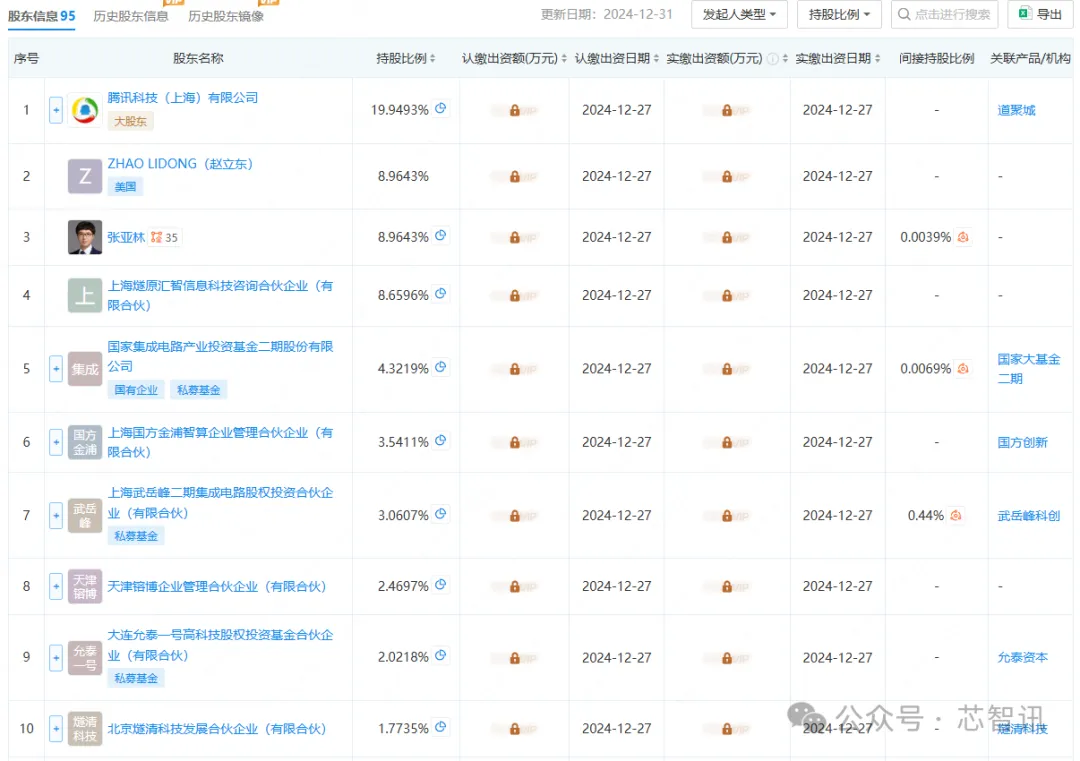Click the VIP lock in ZHAO LIDONG's 认缴出资额 cell
The width and height of the screenshot is (1080, 761).
point(515,177)
